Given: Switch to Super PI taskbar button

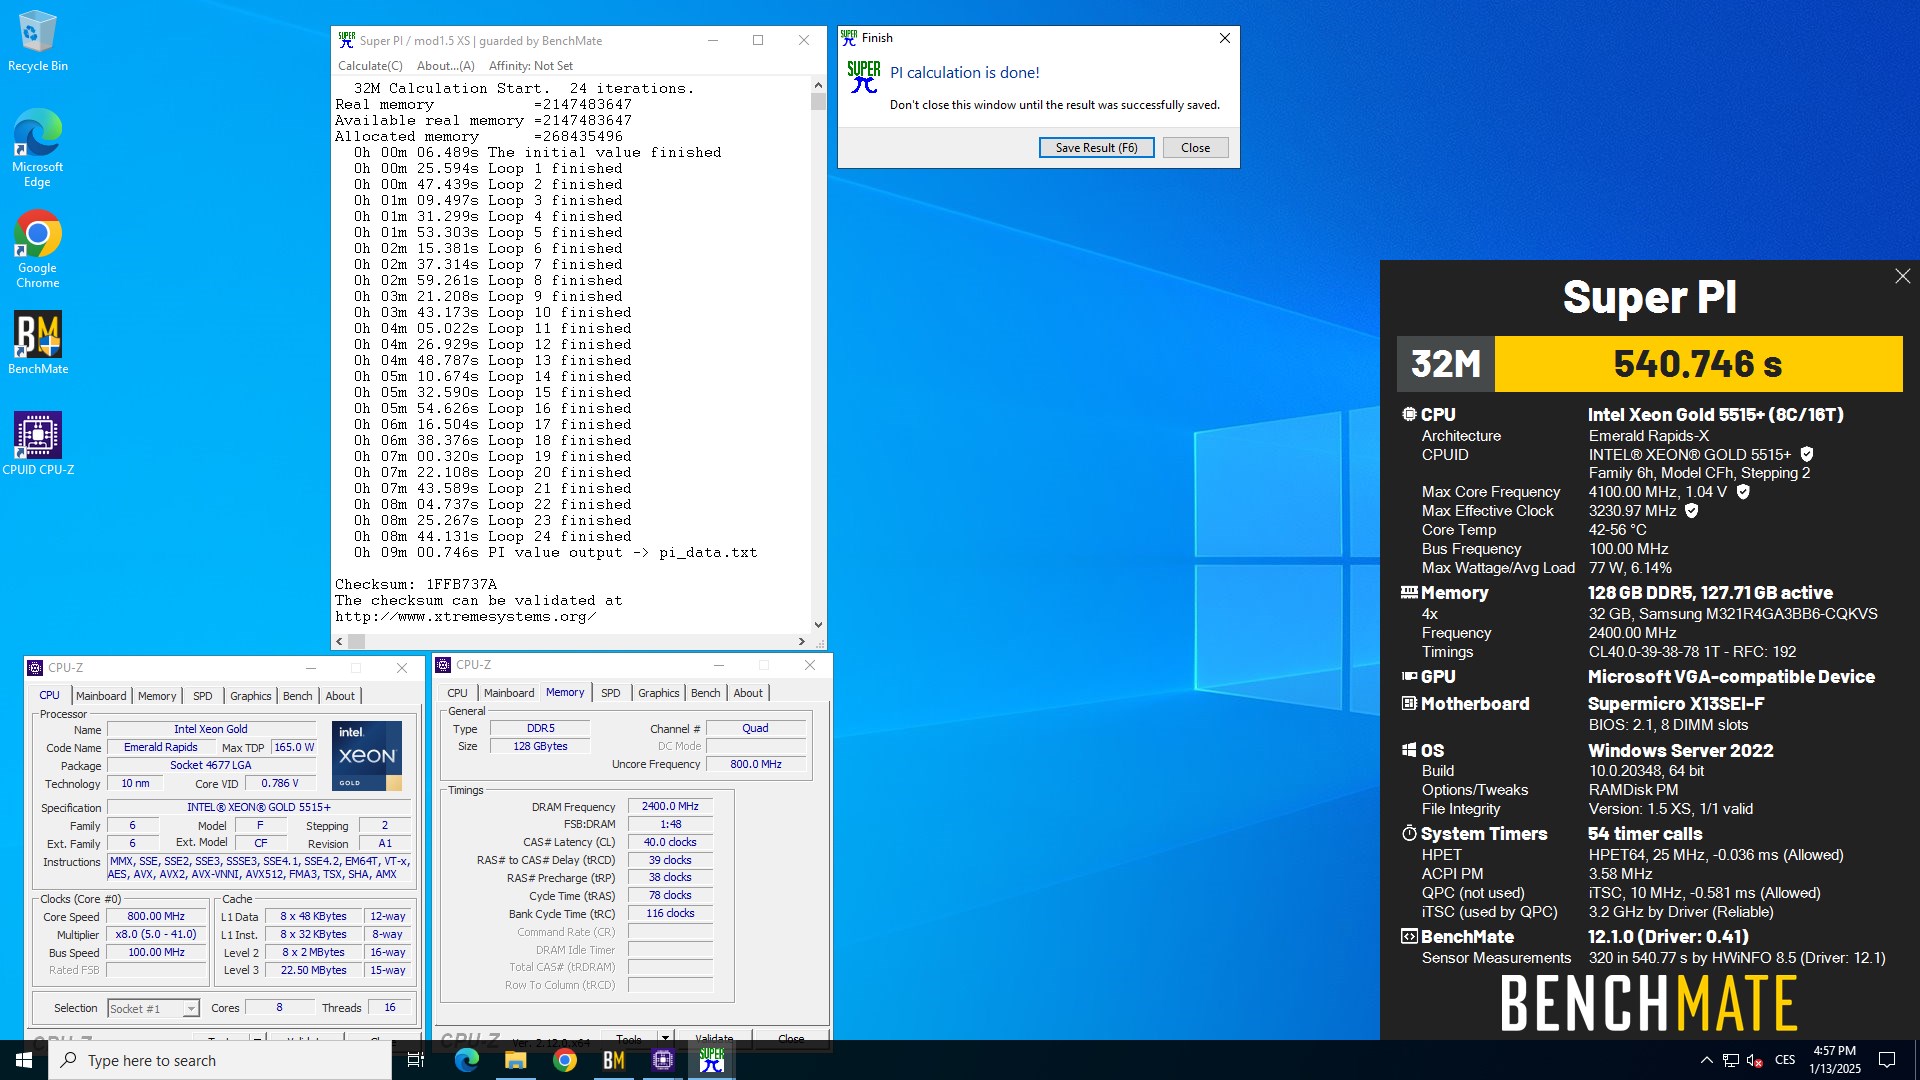Looking at the screenshot, I should [711, 1060].
